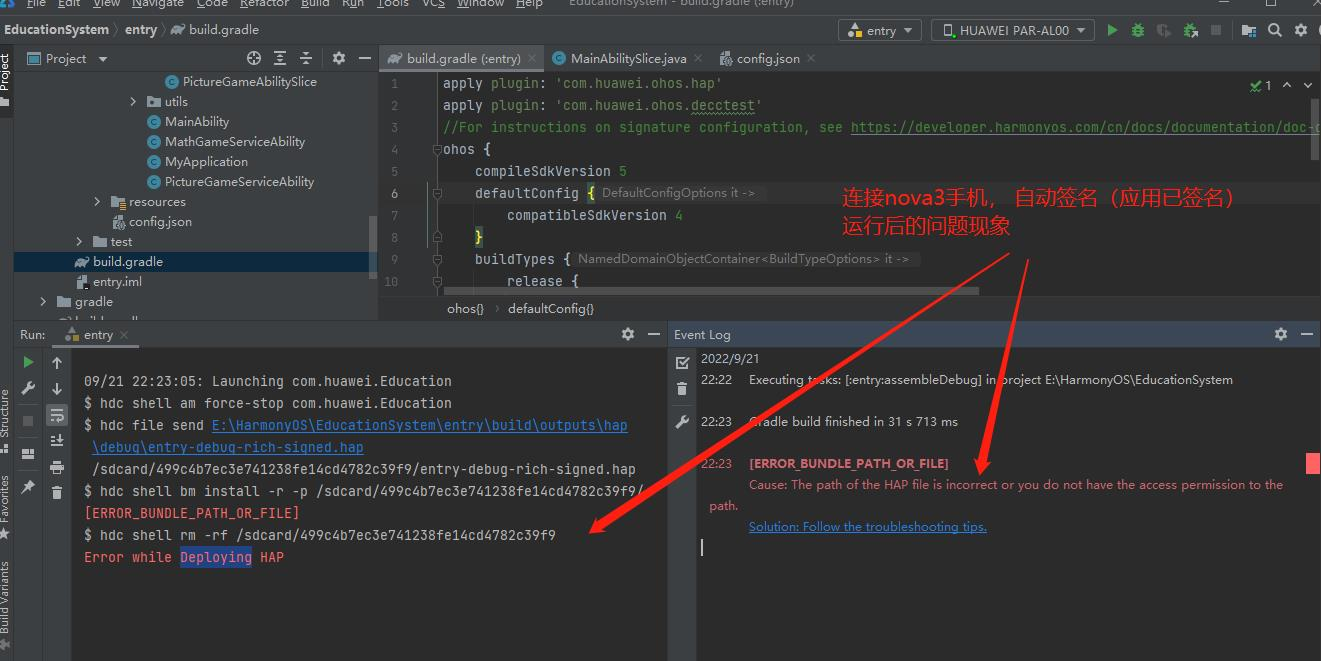The image size is (1321, 661).
Task: Select the defaultConfig{} breadcrumb under the editor
Action: 550,309
